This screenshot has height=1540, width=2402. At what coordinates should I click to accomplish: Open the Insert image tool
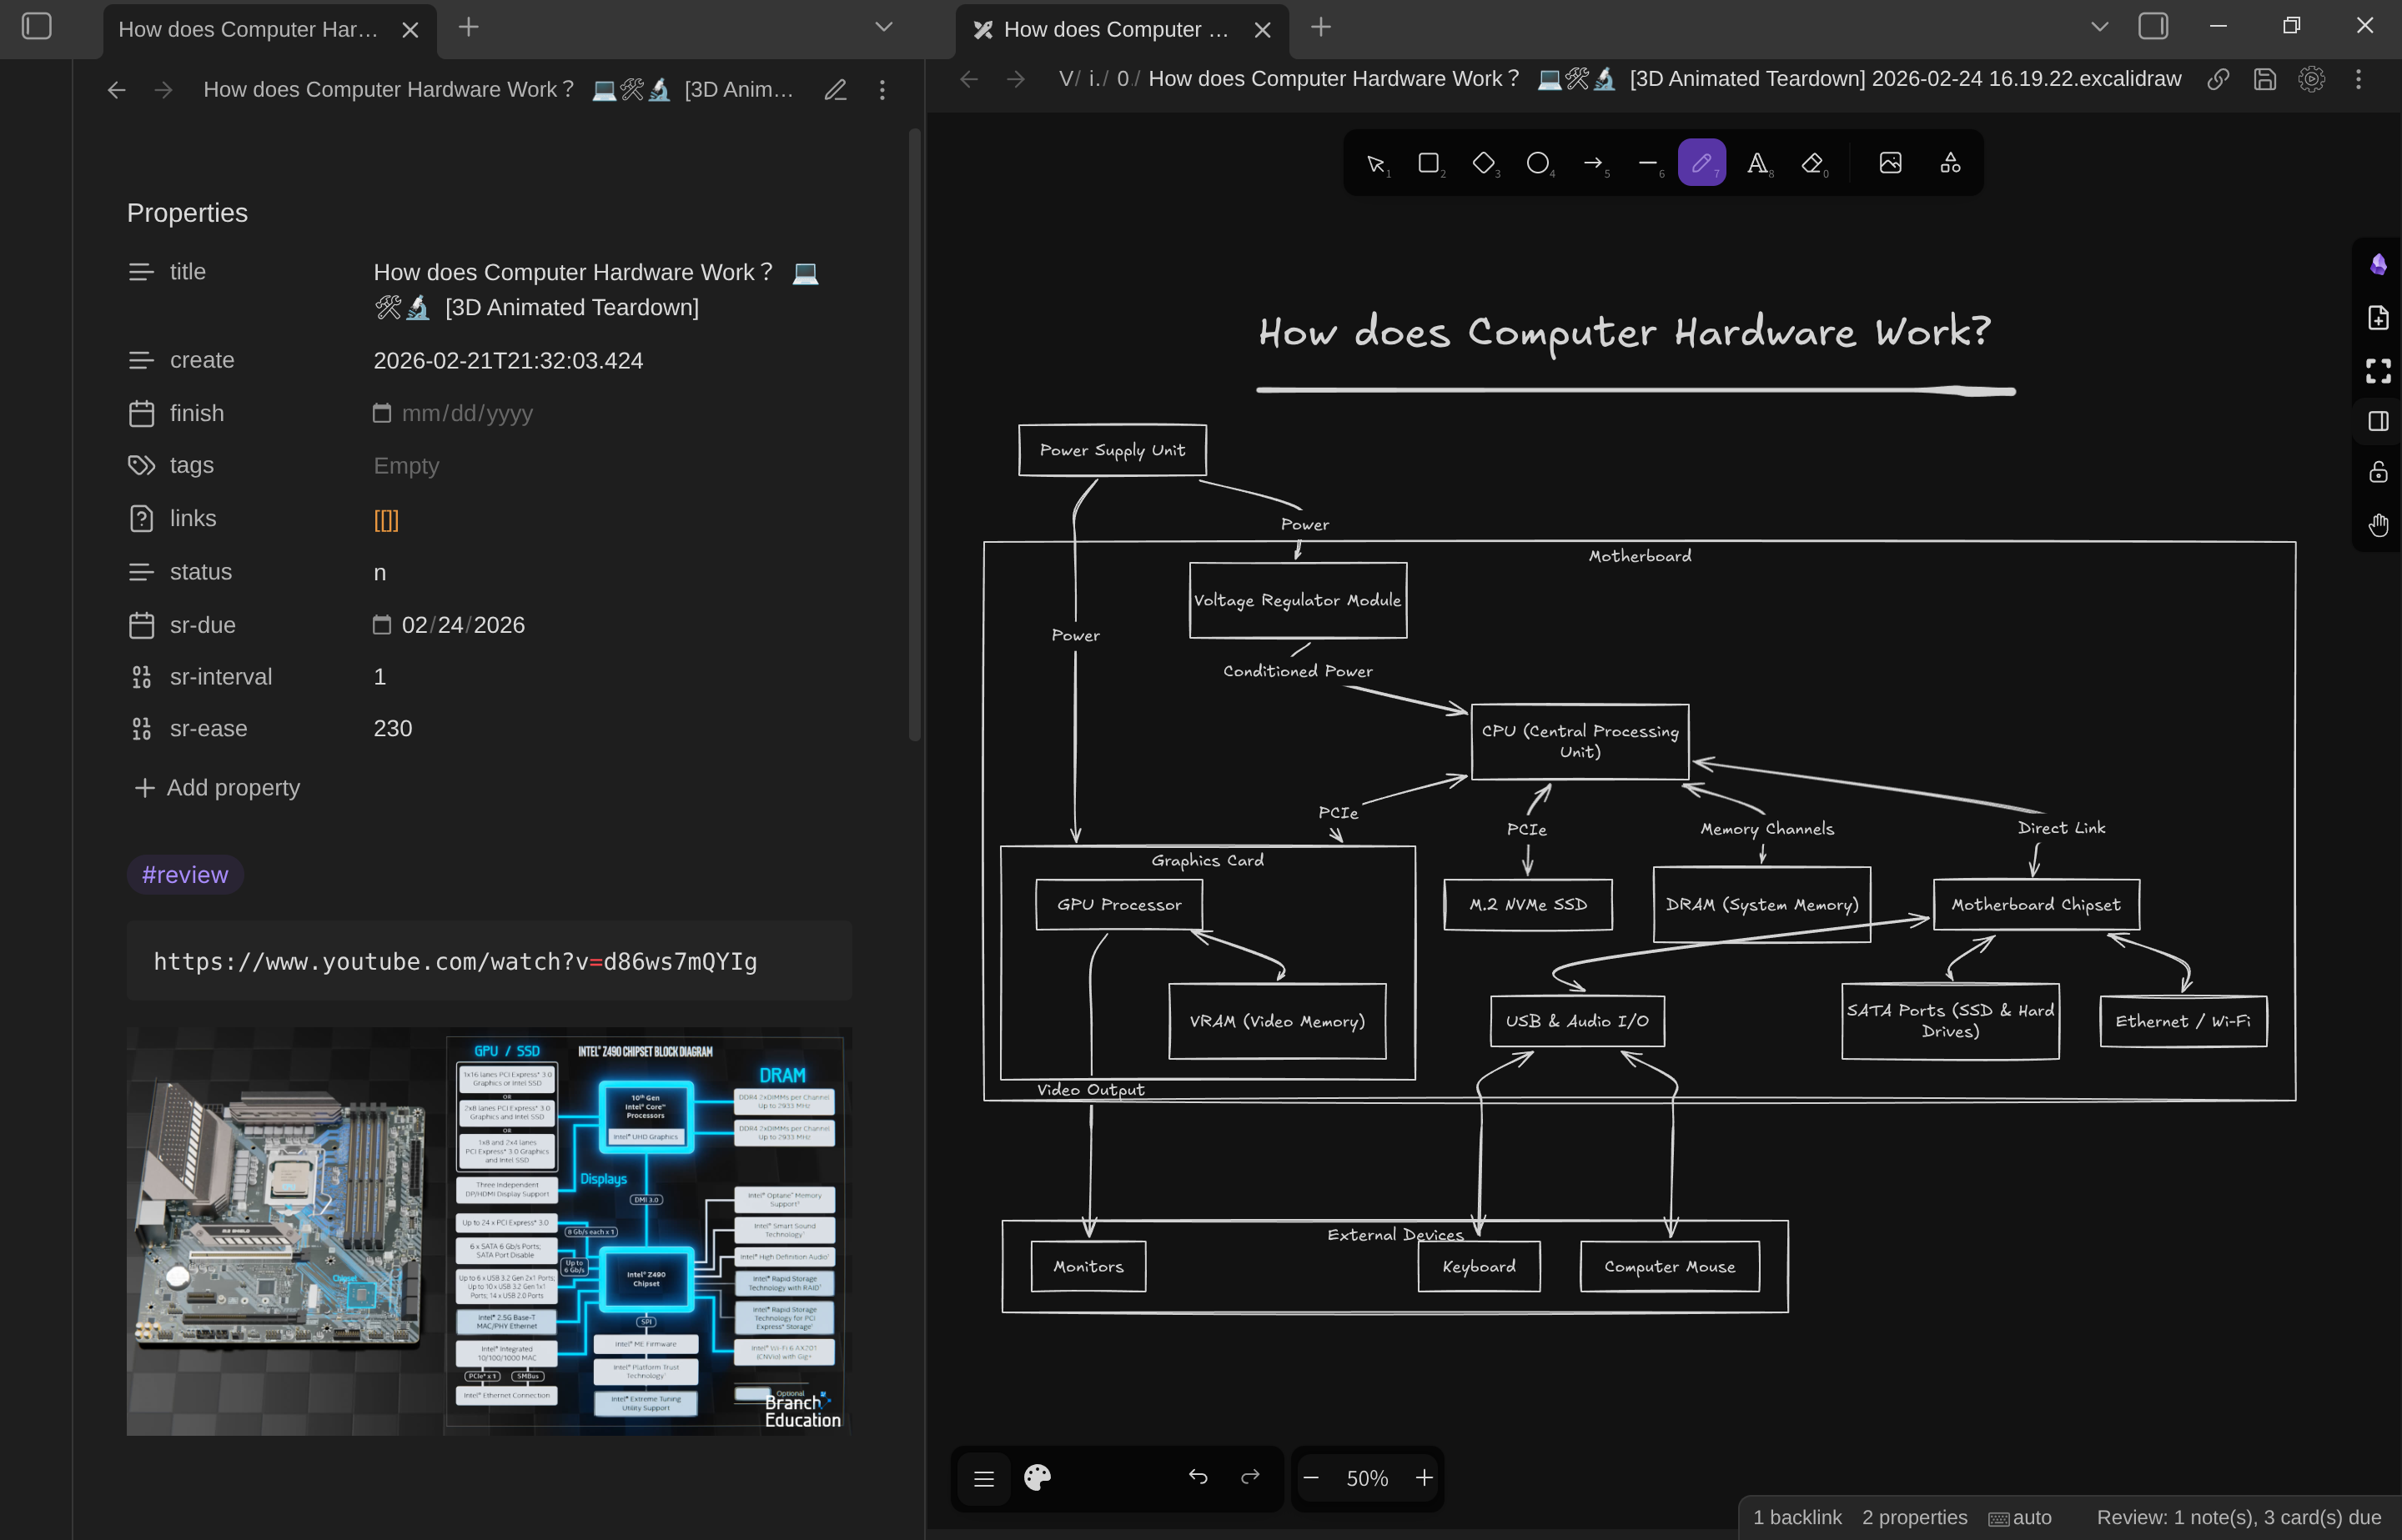tap(1890, 163)
